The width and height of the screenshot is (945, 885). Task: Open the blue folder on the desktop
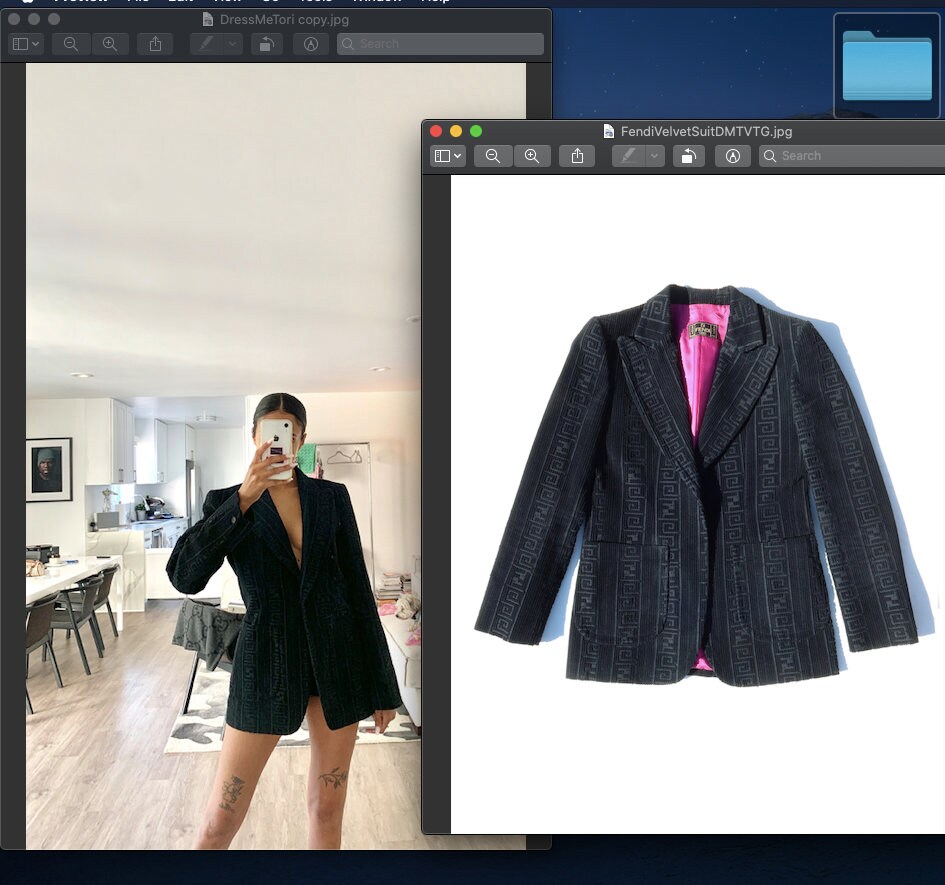tap(886, 65)
